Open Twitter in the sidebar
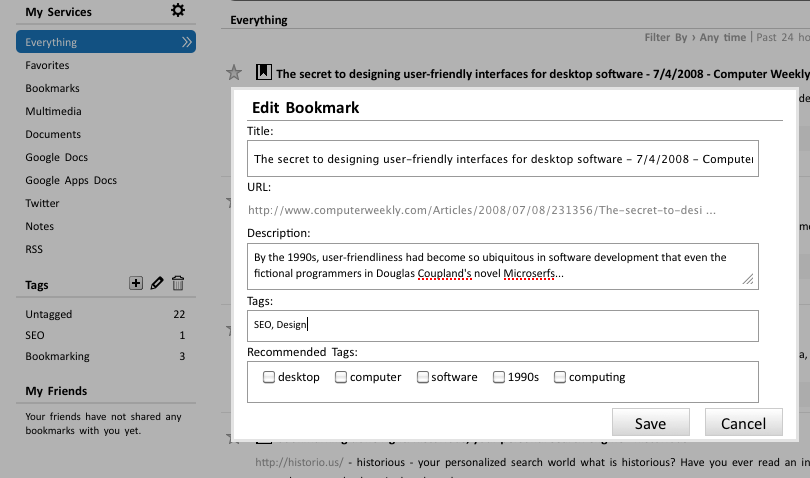The image size is (810, 478). pyautogui.click(x=42, y=203)
